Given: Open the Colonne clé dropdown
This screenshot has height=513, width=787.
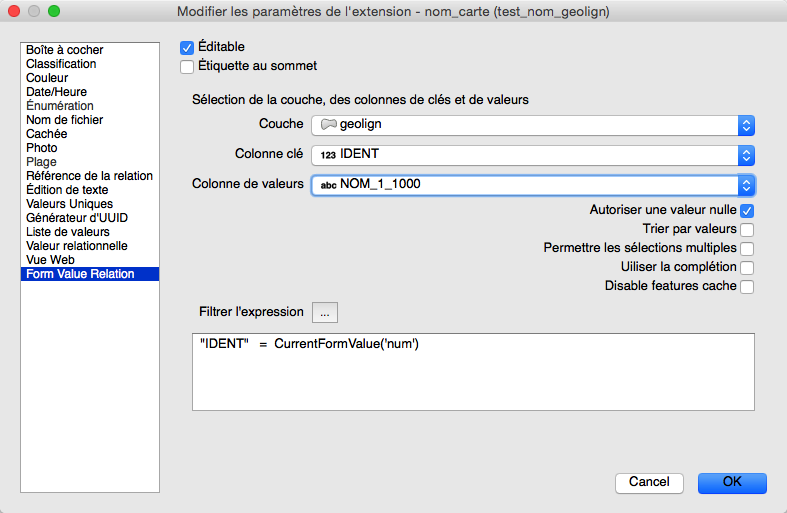Looking at the screenshot, I should (x=532, y=155).
